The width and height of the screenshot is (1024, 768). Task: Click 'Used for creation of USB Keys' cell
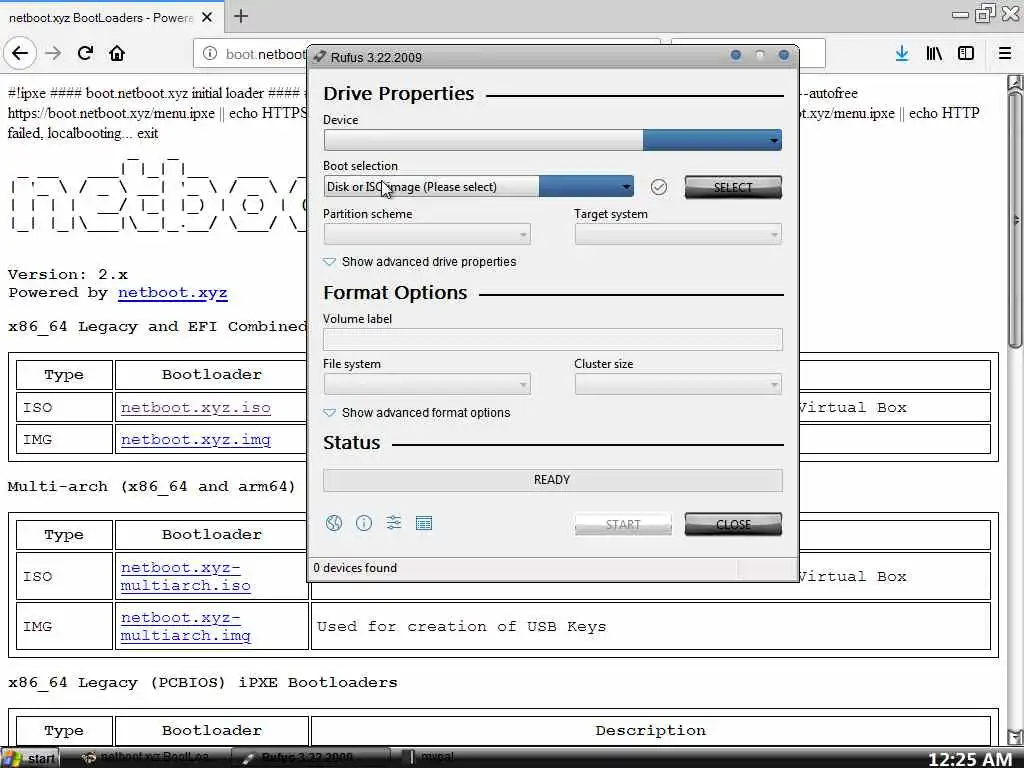pos(650,627)
